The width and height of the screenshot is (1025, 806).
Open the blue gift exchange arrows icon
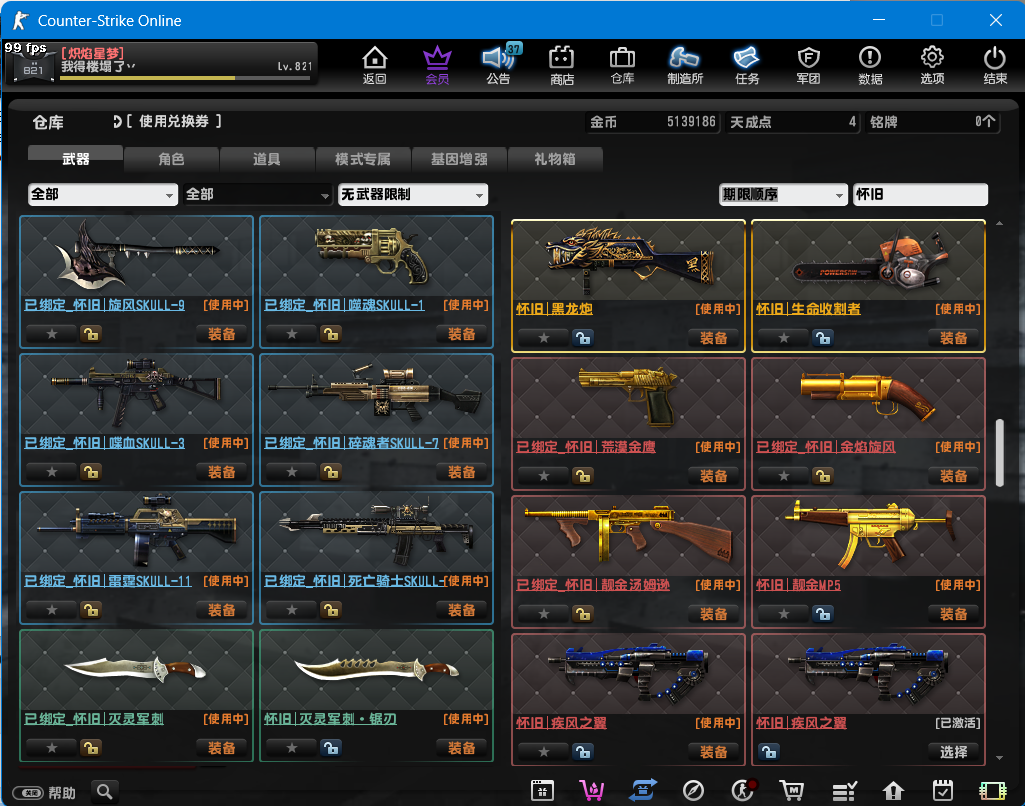643,790
